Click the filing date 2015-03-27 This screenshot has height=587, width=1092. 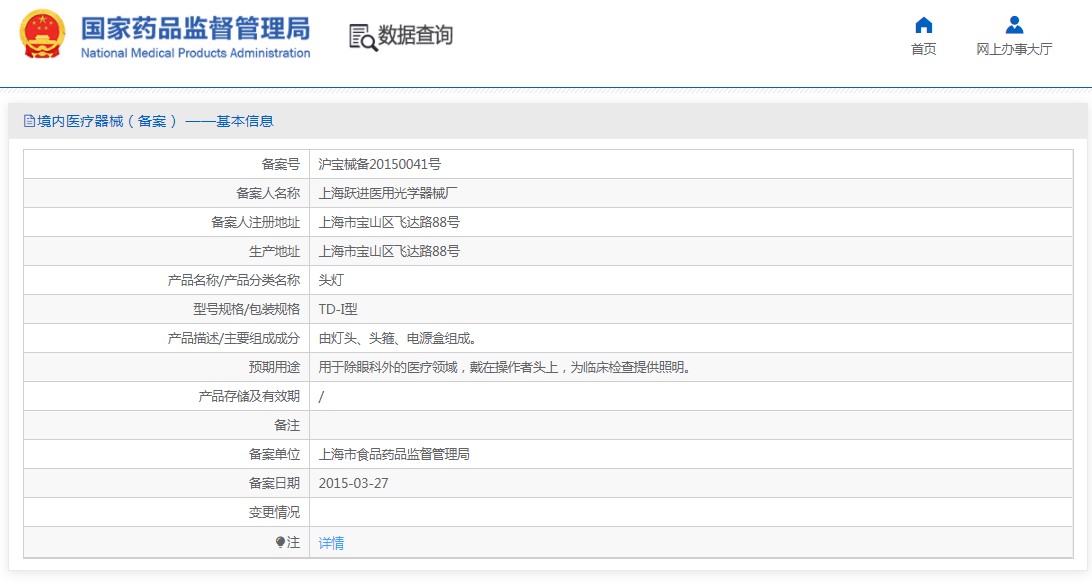(353, 483)
